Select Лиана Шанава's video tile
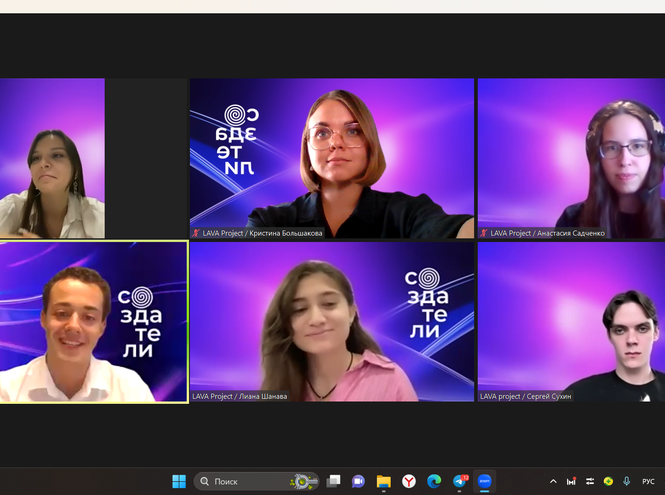 [331, 321]
